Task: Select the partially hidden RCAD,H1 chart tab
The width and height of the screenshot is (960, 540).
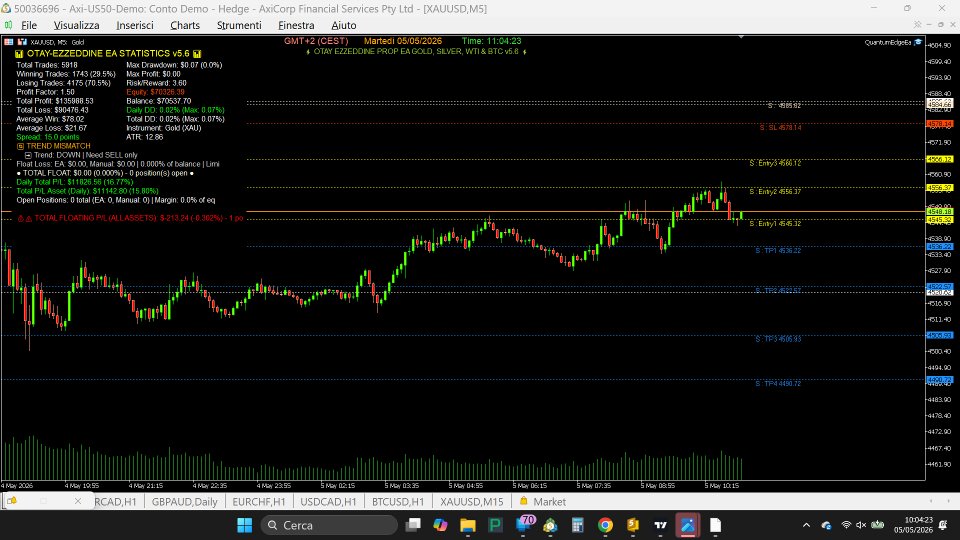Action: pyautogui.click(x=116, y=501)
